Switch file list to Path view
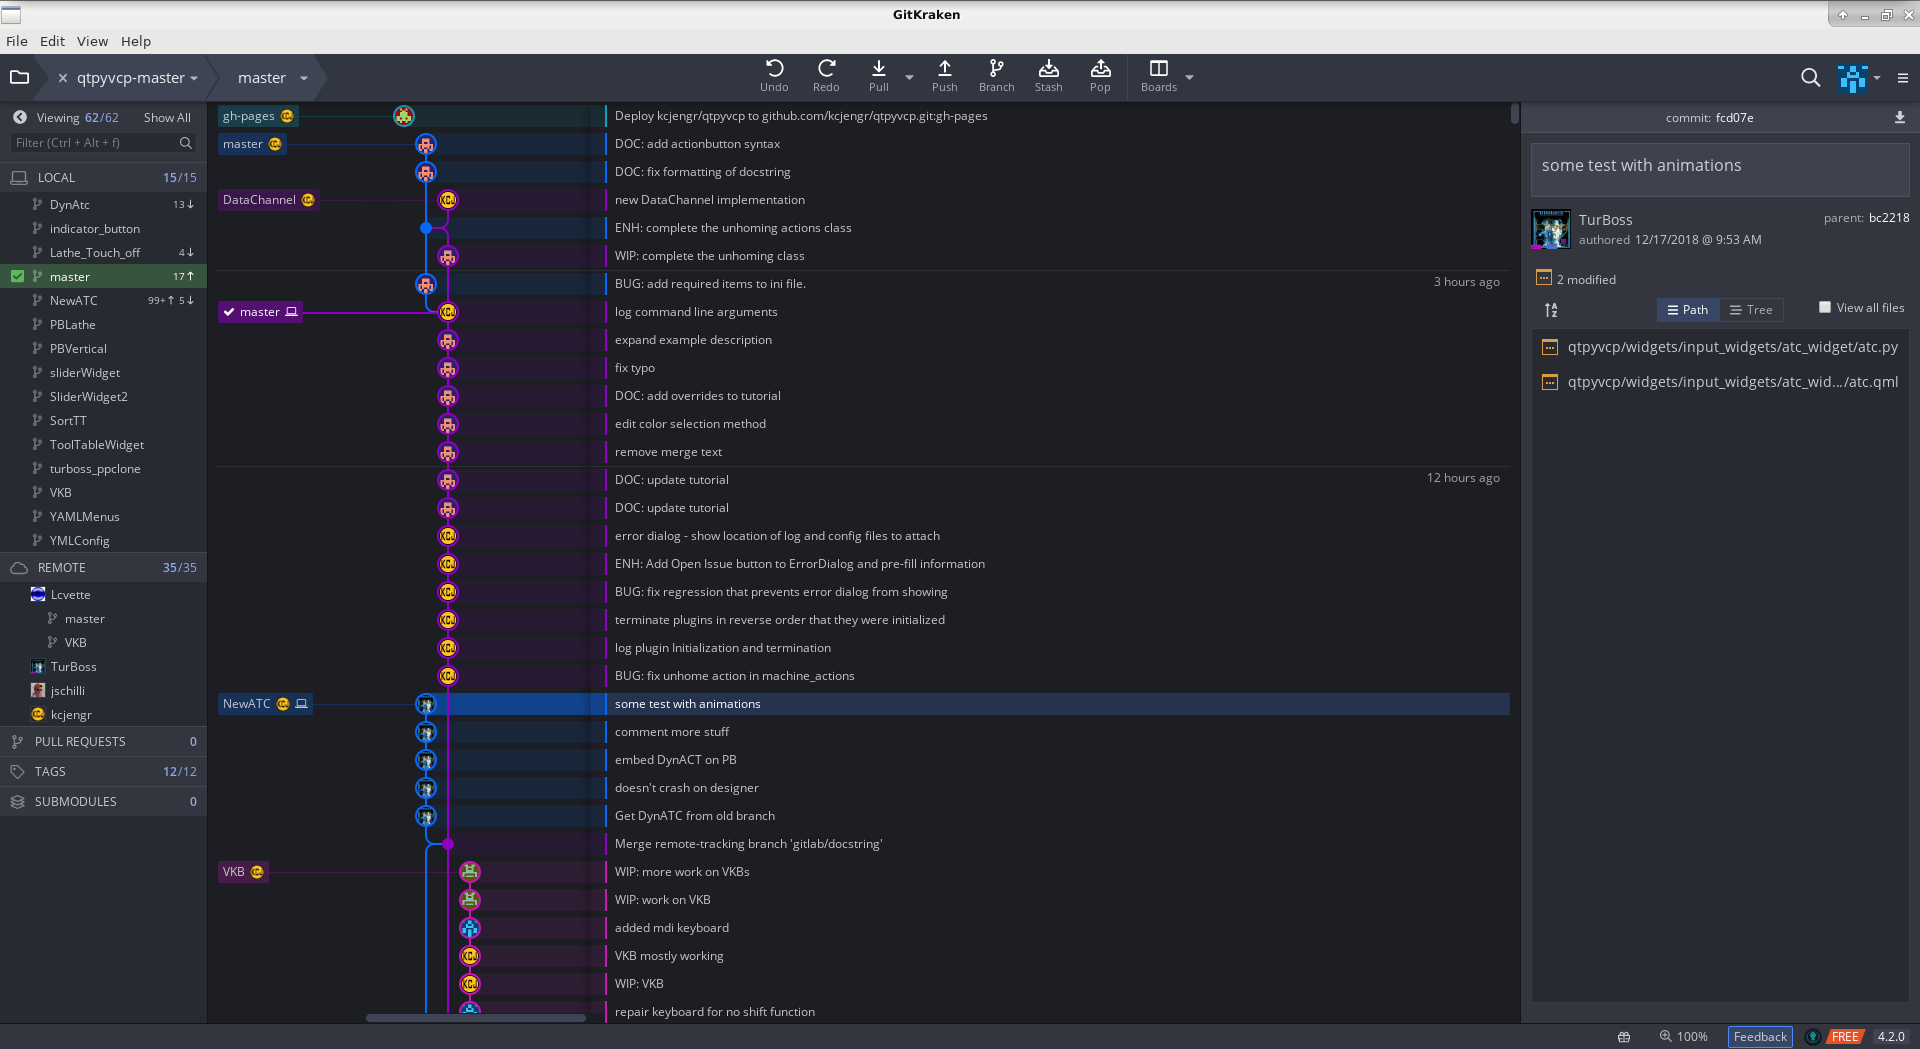The width and height of the screenshot is (1920, 1049). (x=1688, y=310)
